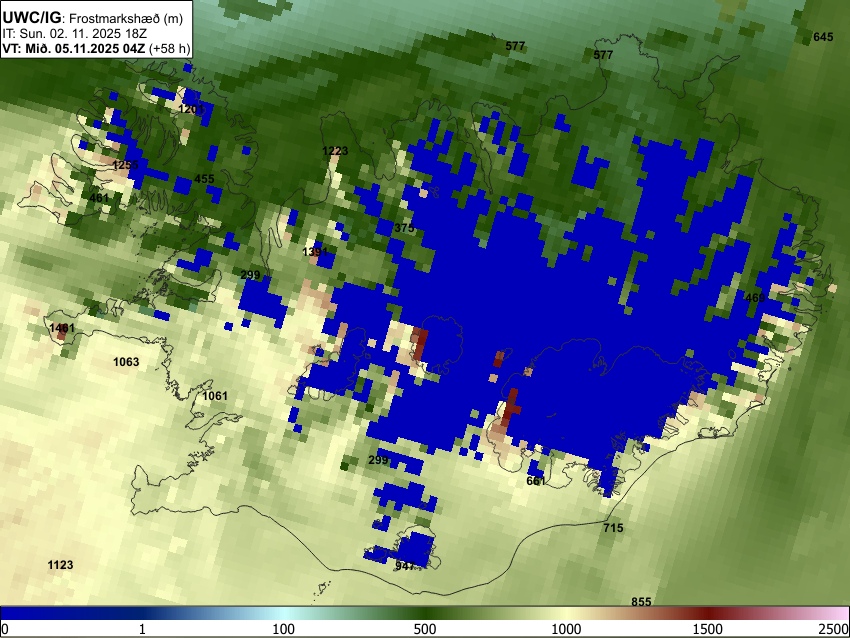Click the title text 'UWC/IG: Frostmarkshæð (m)'
Viewport: 850px width, 638px height.
93,18
